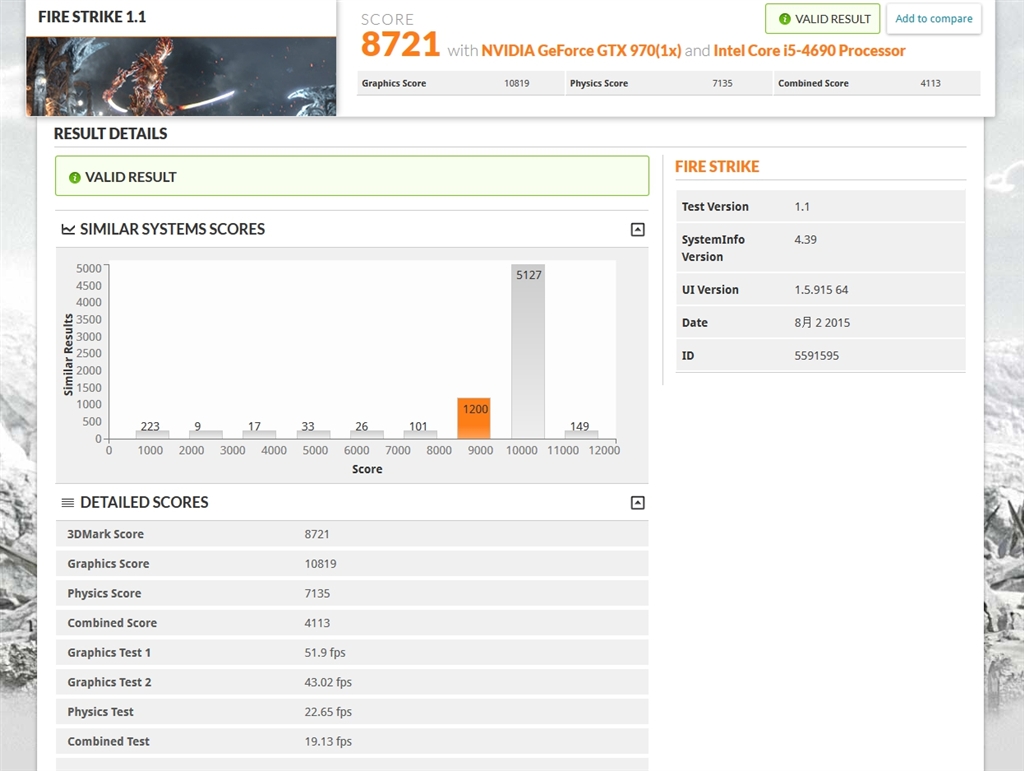Select the 149 histogram bar
The width and height of the screenshot is (1024, 771).
pyautogui.click(x=581, y=434)
